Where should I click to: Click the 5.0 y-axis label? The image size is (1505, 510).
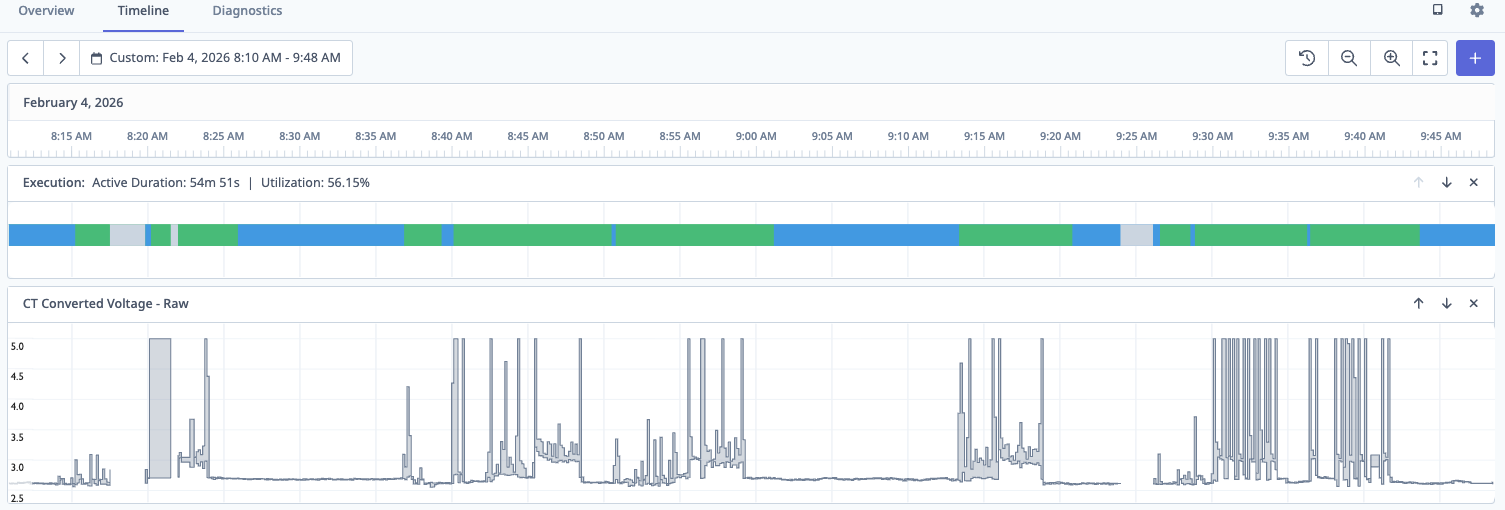[17, 346]
